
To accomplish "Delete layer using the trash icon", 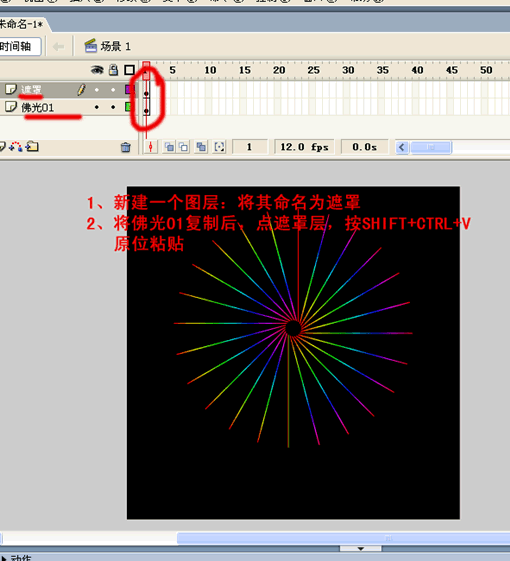I will (x=126, y=147).
